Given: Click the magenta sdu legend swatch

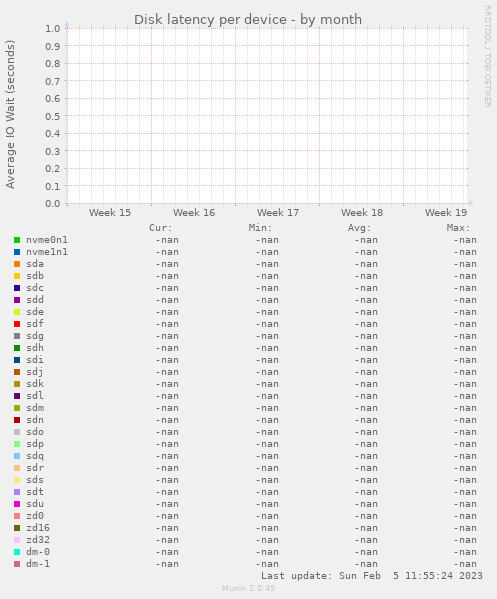Looking at the screenshot, I should coord(17,504).
